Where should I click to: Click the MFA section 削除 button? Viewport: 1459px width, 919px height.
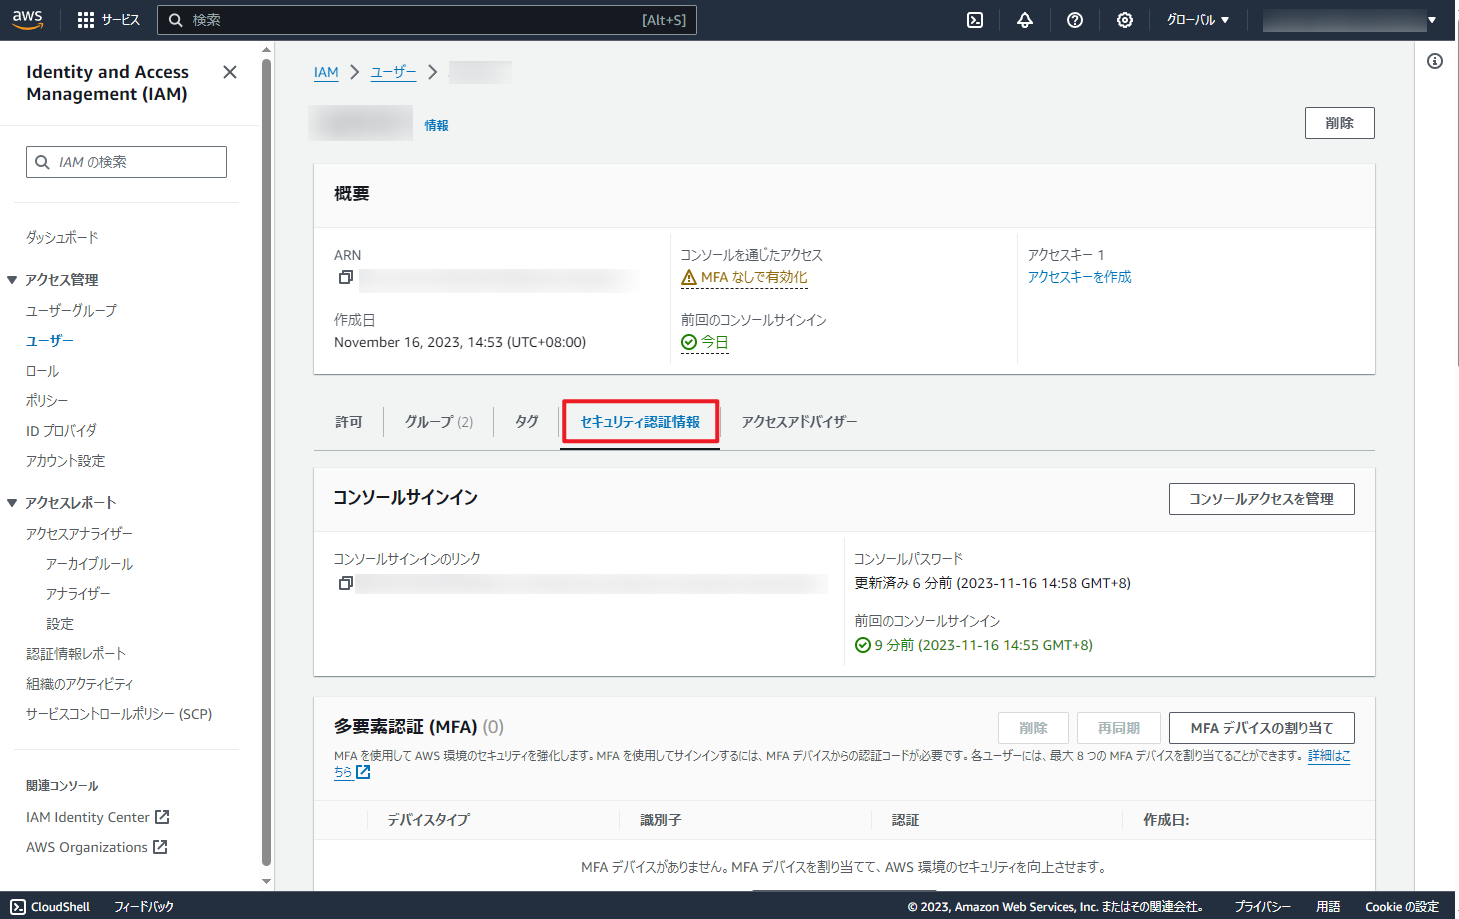[x=1033, y=728]
